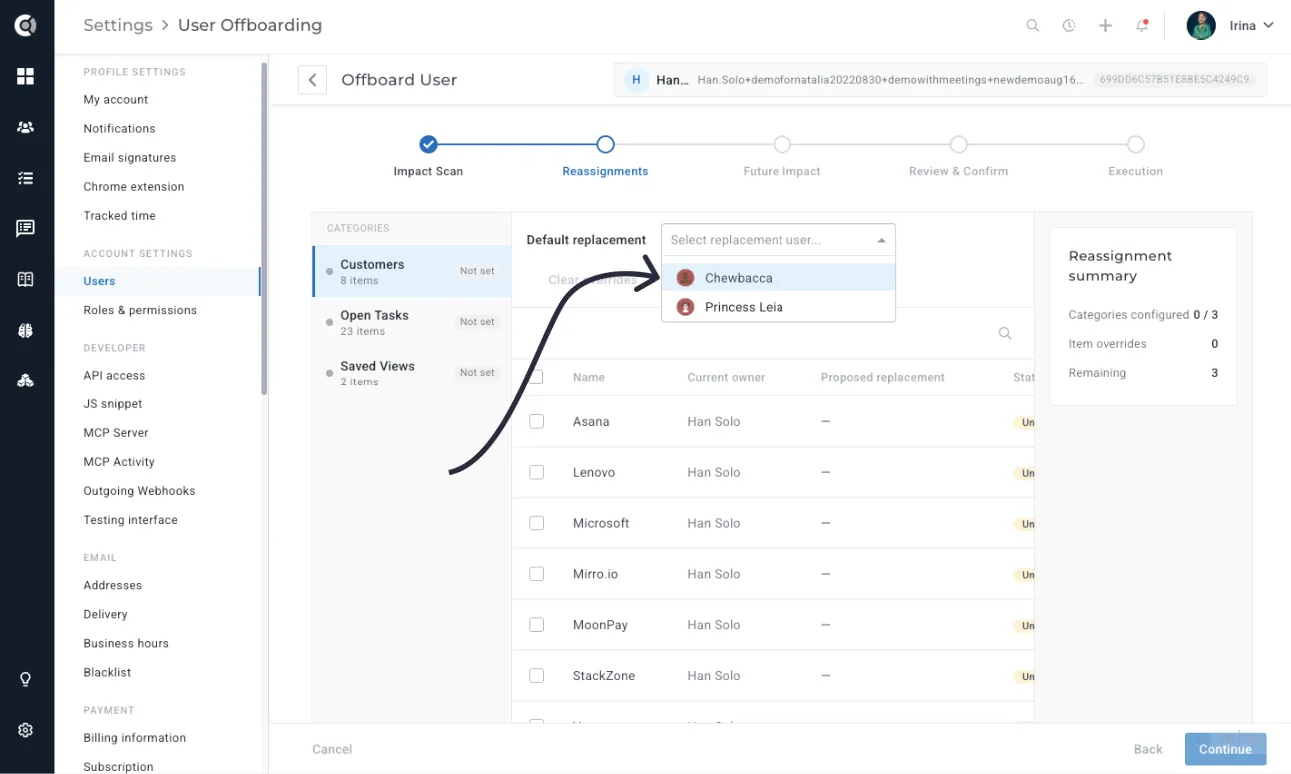The image size is (1291, 774).
Task: Select the Saved Views category
Action: click(412, 373)
